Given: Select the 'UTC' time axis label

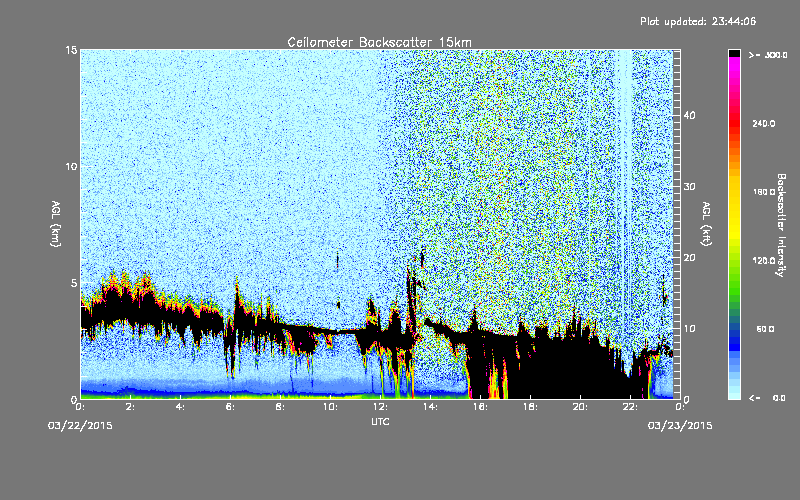Looking at the screenshot, I should (x=380, y=421).
